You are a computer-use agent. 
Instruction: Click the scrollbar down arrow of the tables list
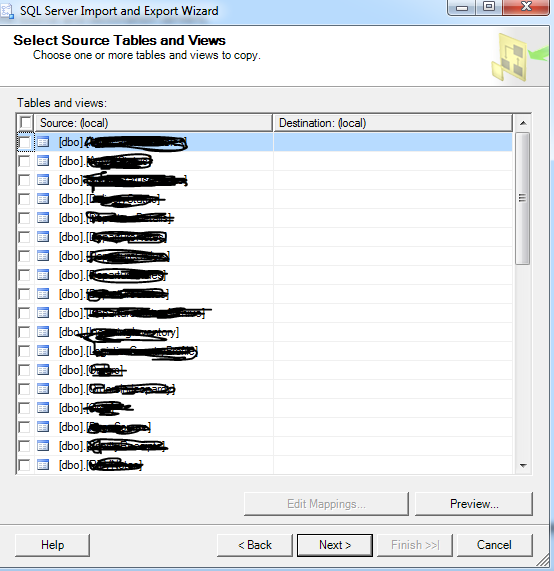(x=523, y=465)
